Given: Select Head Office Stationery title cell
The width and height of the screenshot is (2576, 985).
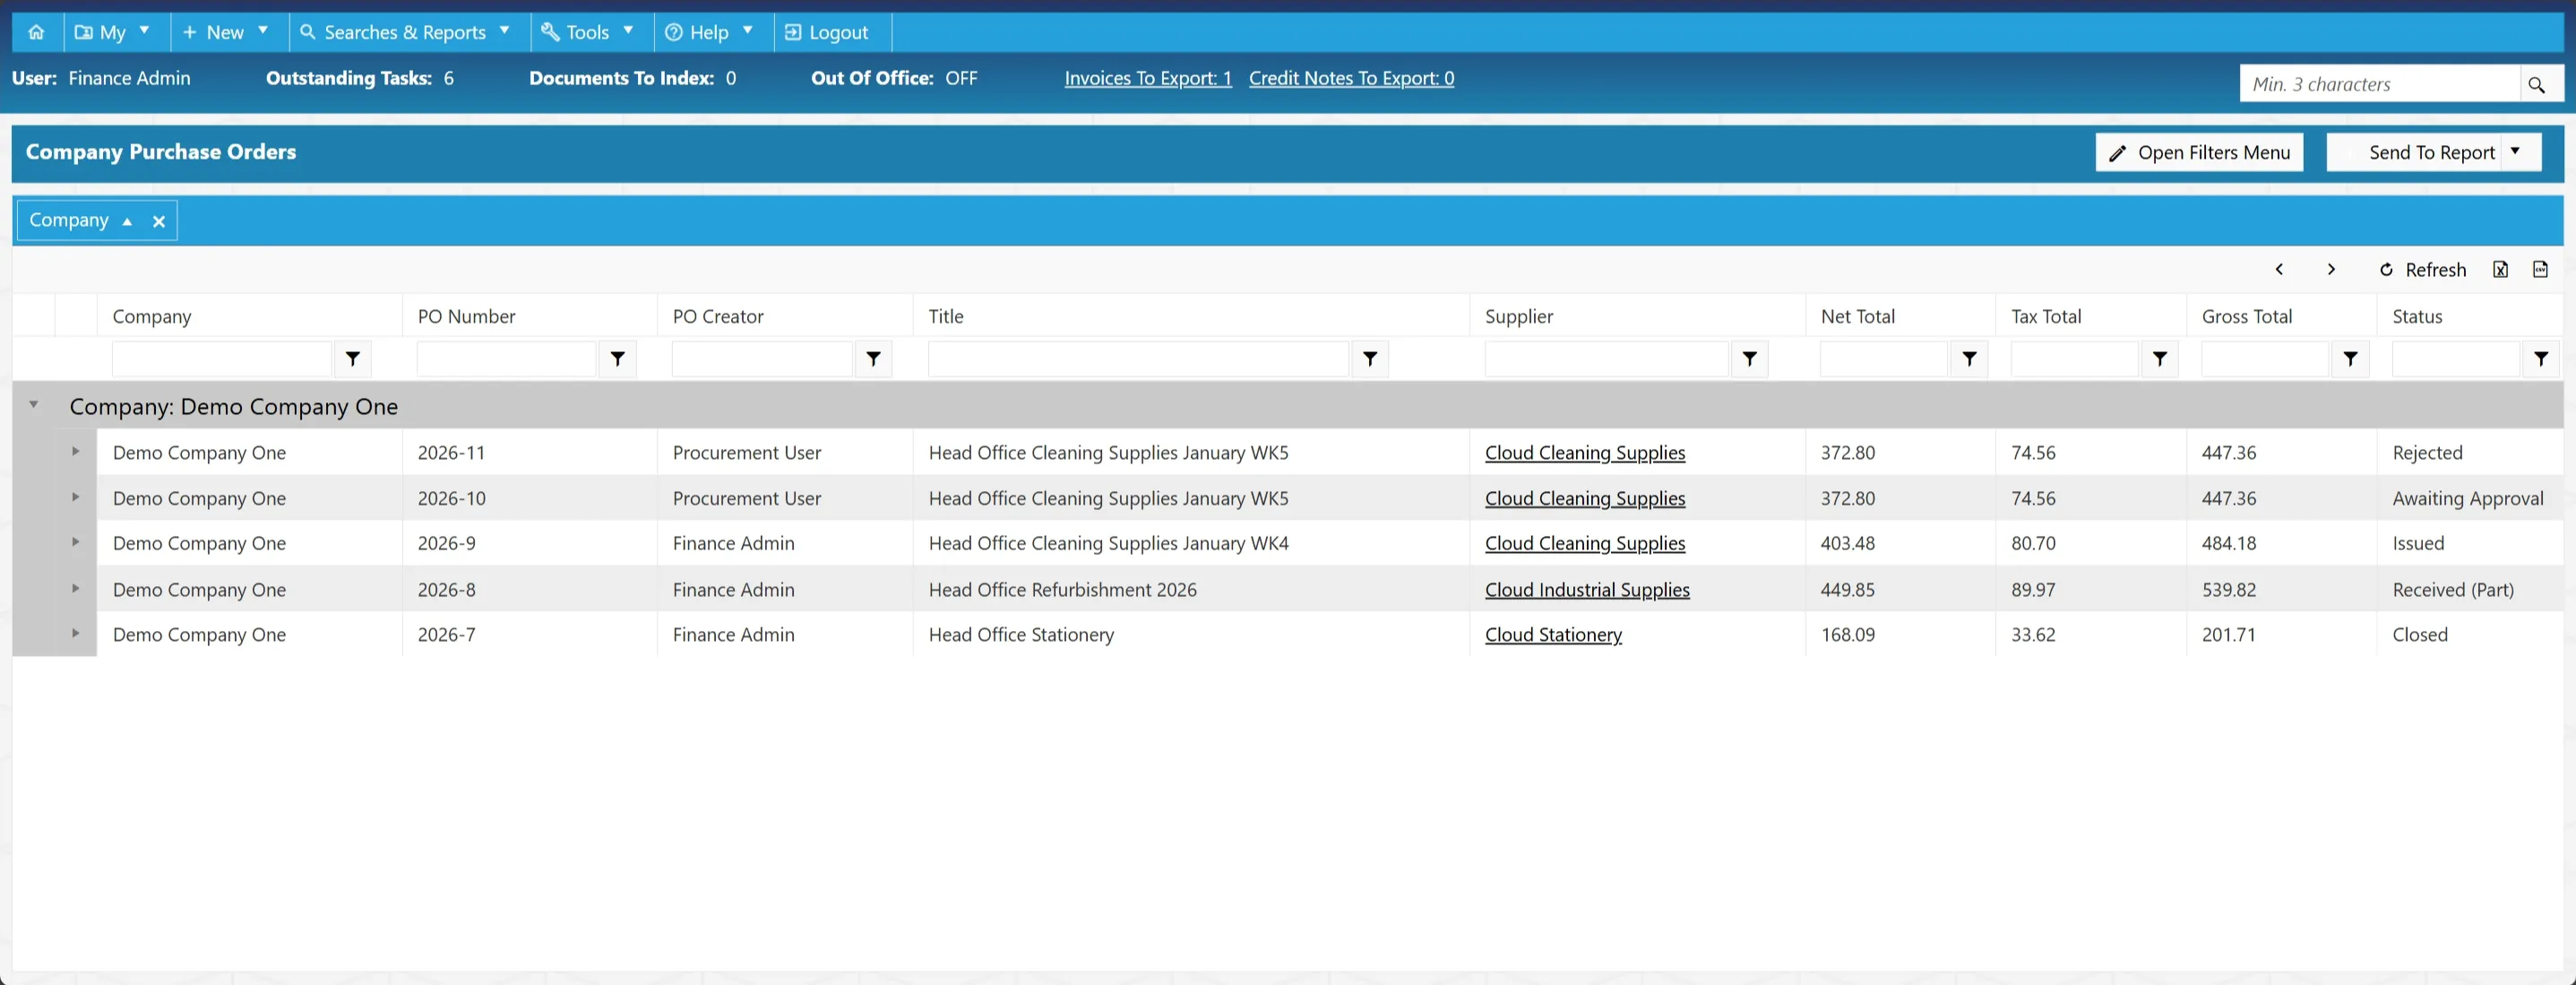Looking at the screenshot, I should click(x=1191, y=634).
